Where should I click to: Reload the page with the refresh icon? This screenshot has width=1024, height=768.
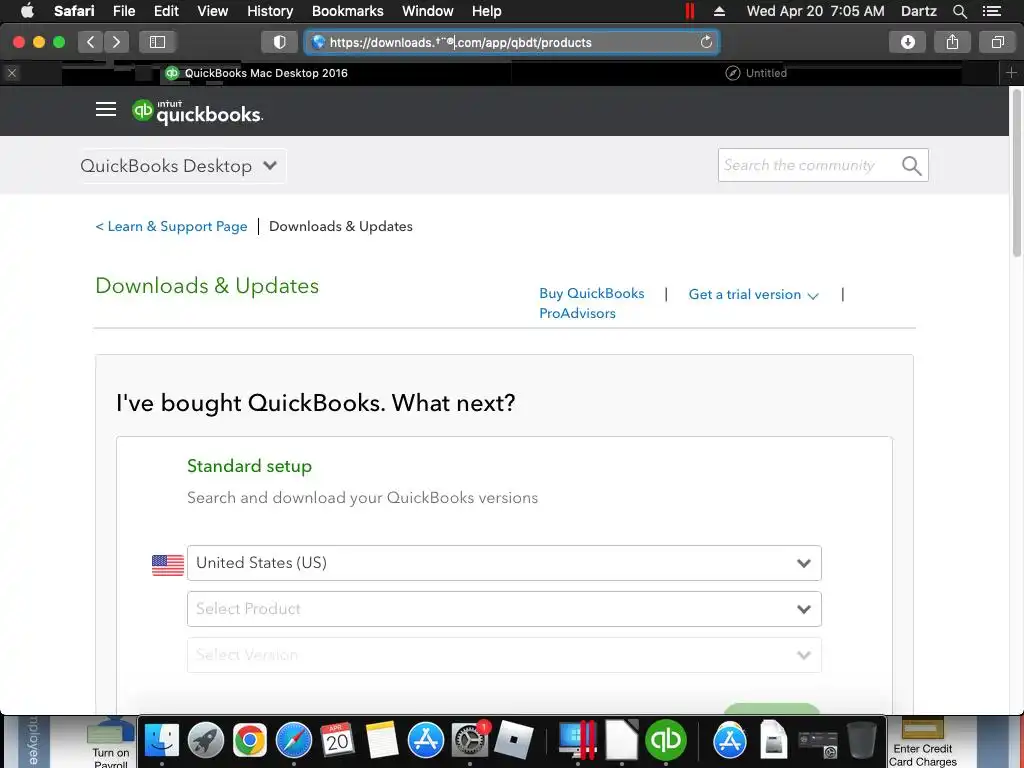click(x=706, y=42)
